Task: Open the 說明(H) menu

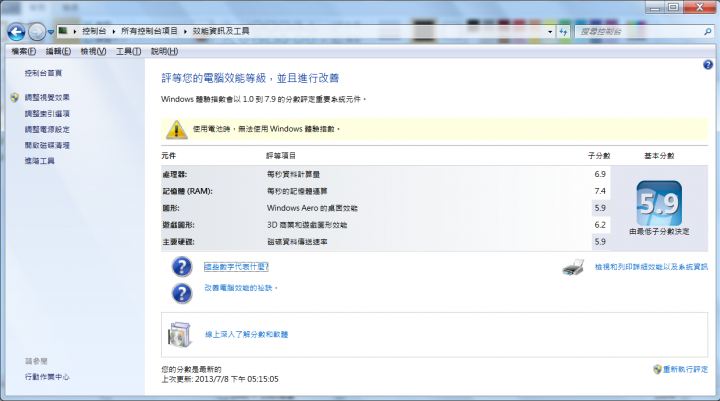Action: click(x=164, y=51)
